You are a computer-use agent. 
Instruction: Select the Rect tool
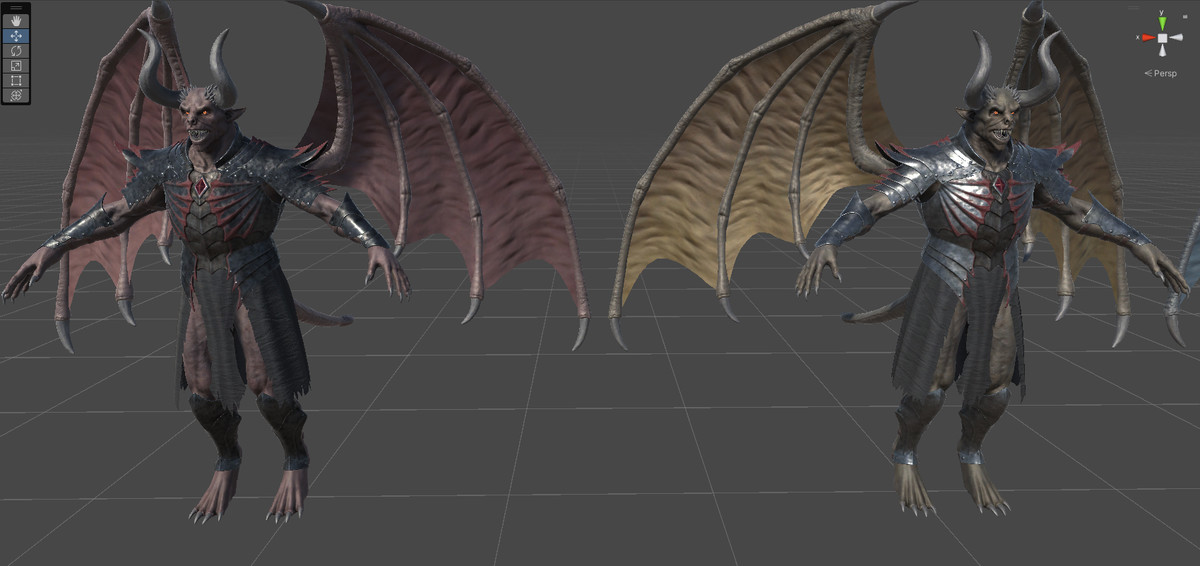pyautogui.click(x=16, y=80)
